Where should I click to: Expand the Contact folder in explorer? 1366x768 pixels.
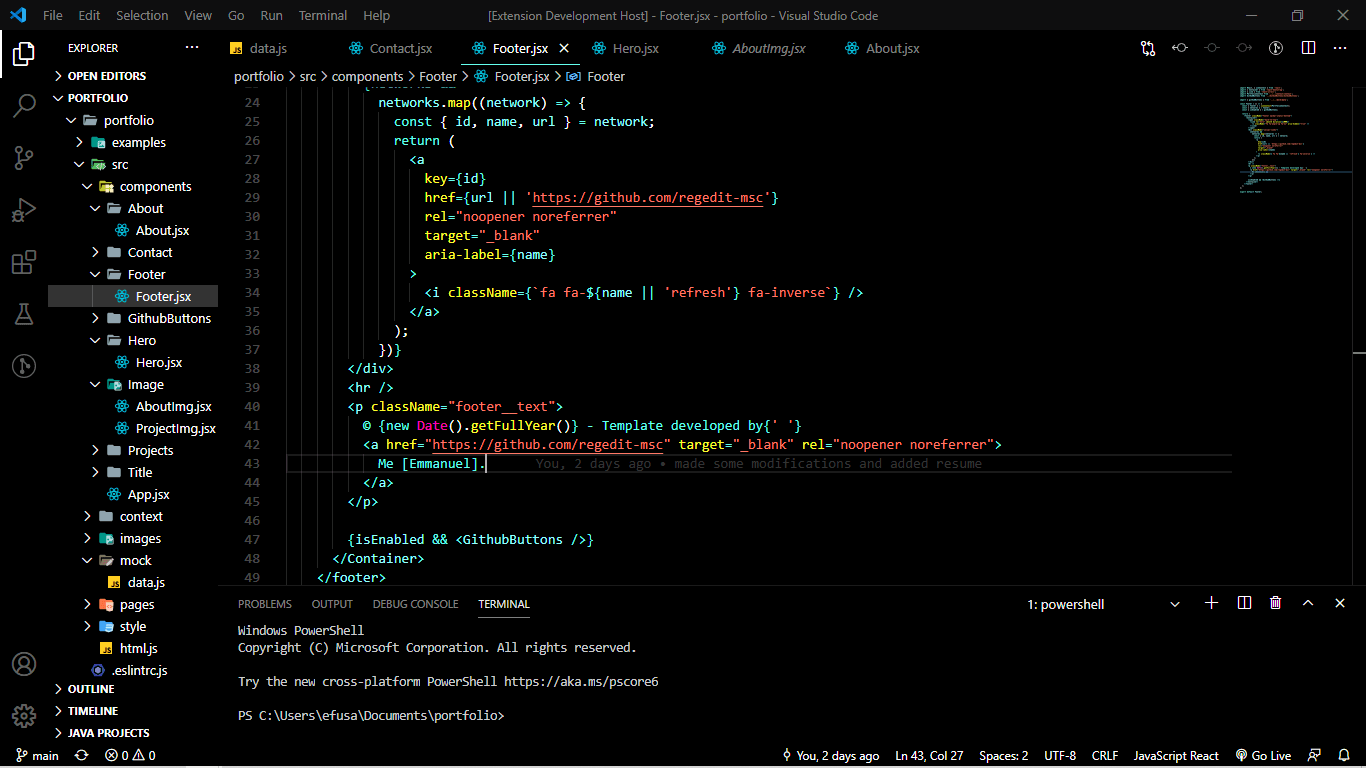[150, 253]
